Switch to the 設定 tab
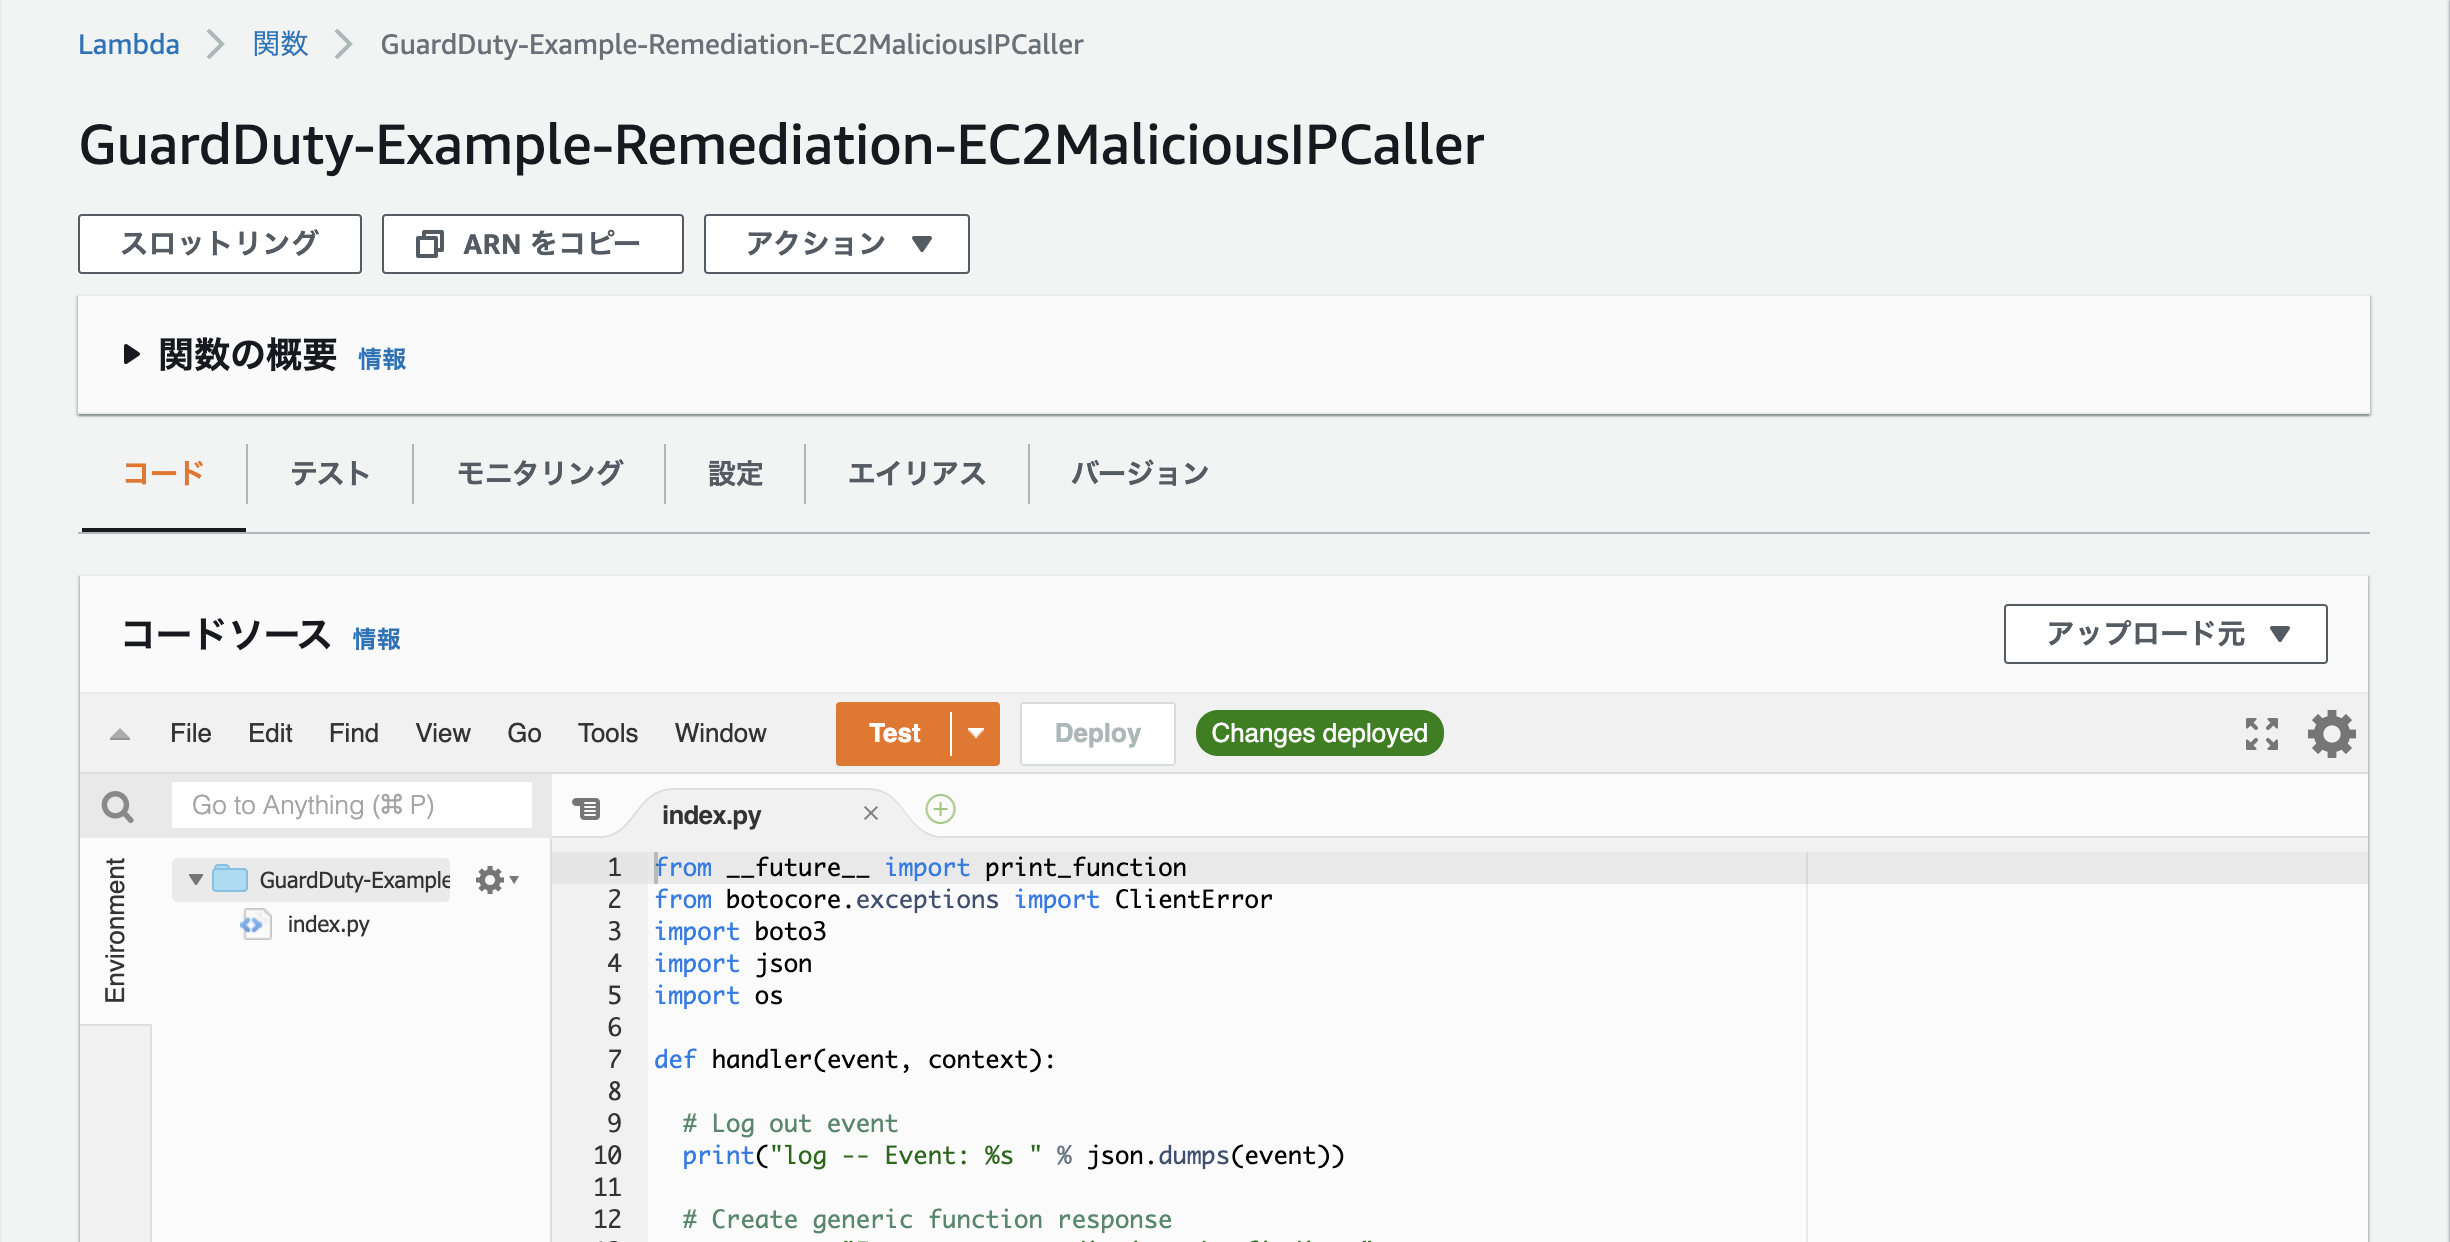Viewport: 2450px width, 1242px height. click(x=735, y=473)
